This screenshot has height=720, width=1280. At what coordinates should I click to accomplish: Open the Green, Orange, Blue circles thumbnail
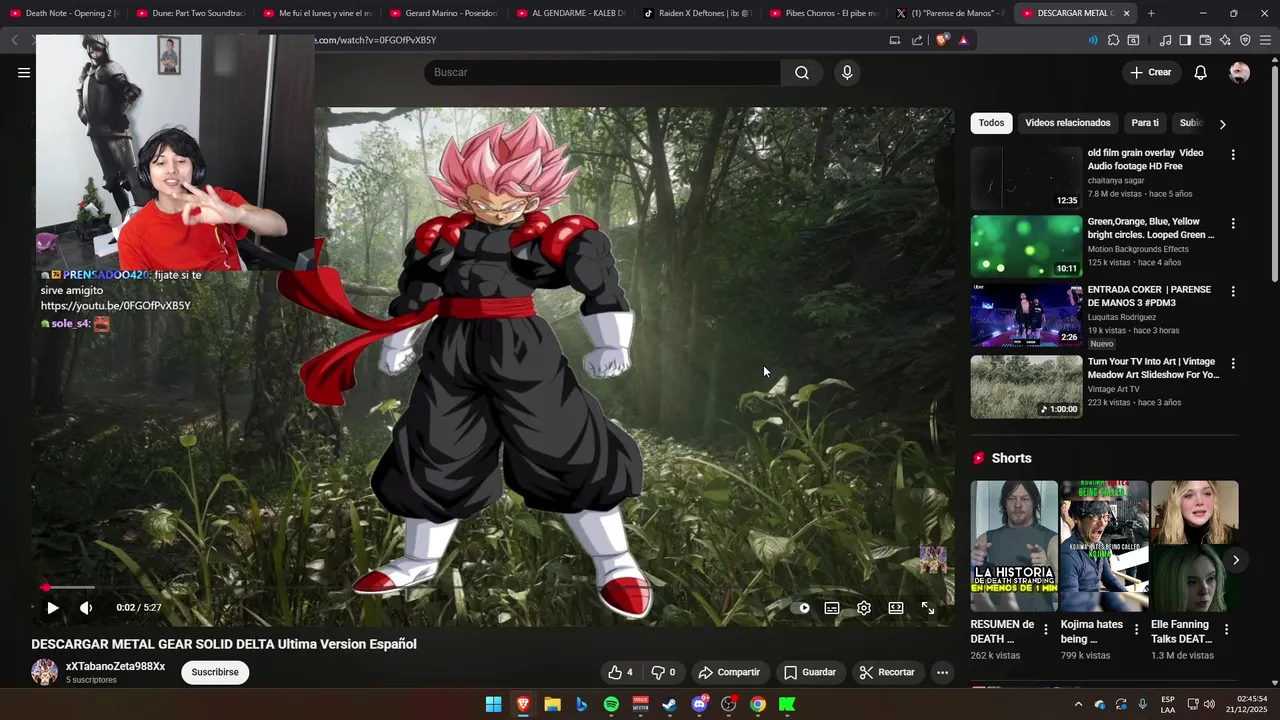tap(1026, 246)
